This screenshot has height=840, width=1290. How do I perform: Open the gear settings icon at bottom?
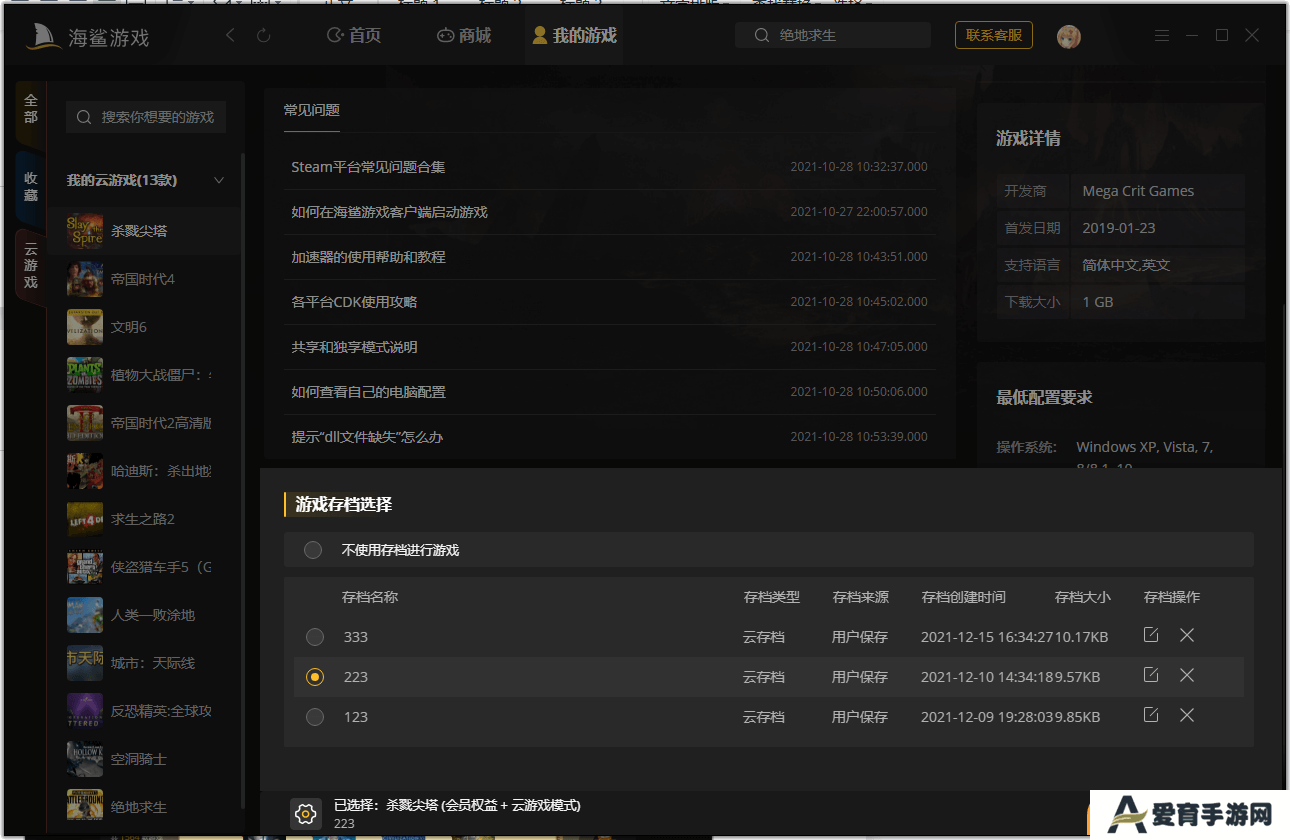pos(306,813)
